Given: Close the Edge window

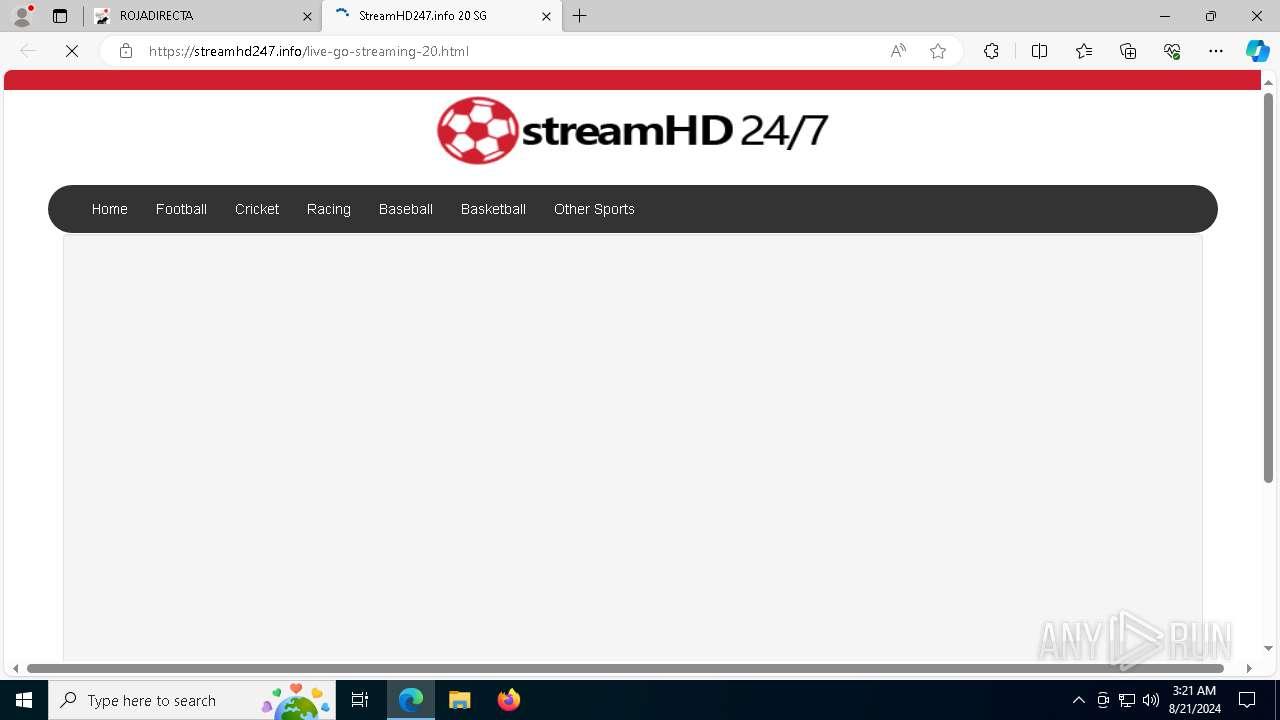Looking at the screenshot, I should coord(1257,16).
